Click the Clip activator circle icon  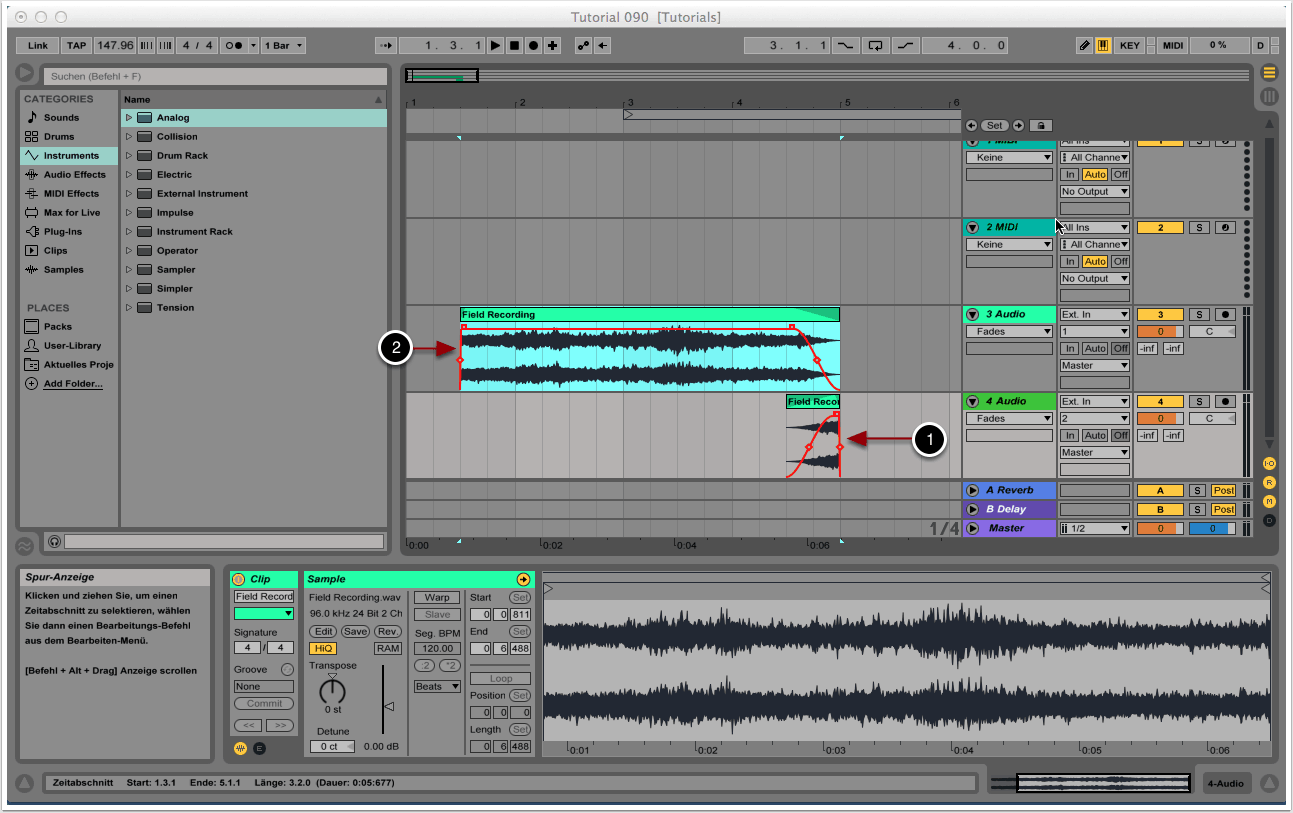click(x=239, y=579)
